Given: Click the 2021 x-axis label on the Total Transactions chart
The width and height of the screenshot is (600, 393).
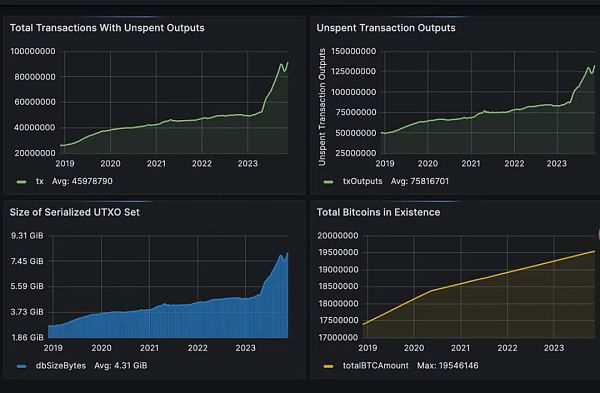Looking at the screenshot, I should coord(156,164).
